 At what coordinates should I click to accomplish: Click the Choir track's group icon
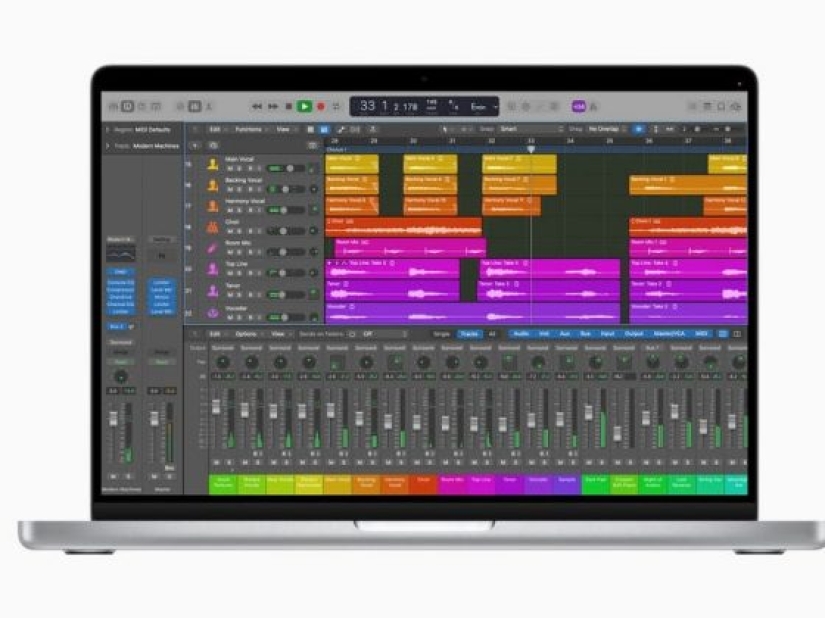tap(213, 228)
